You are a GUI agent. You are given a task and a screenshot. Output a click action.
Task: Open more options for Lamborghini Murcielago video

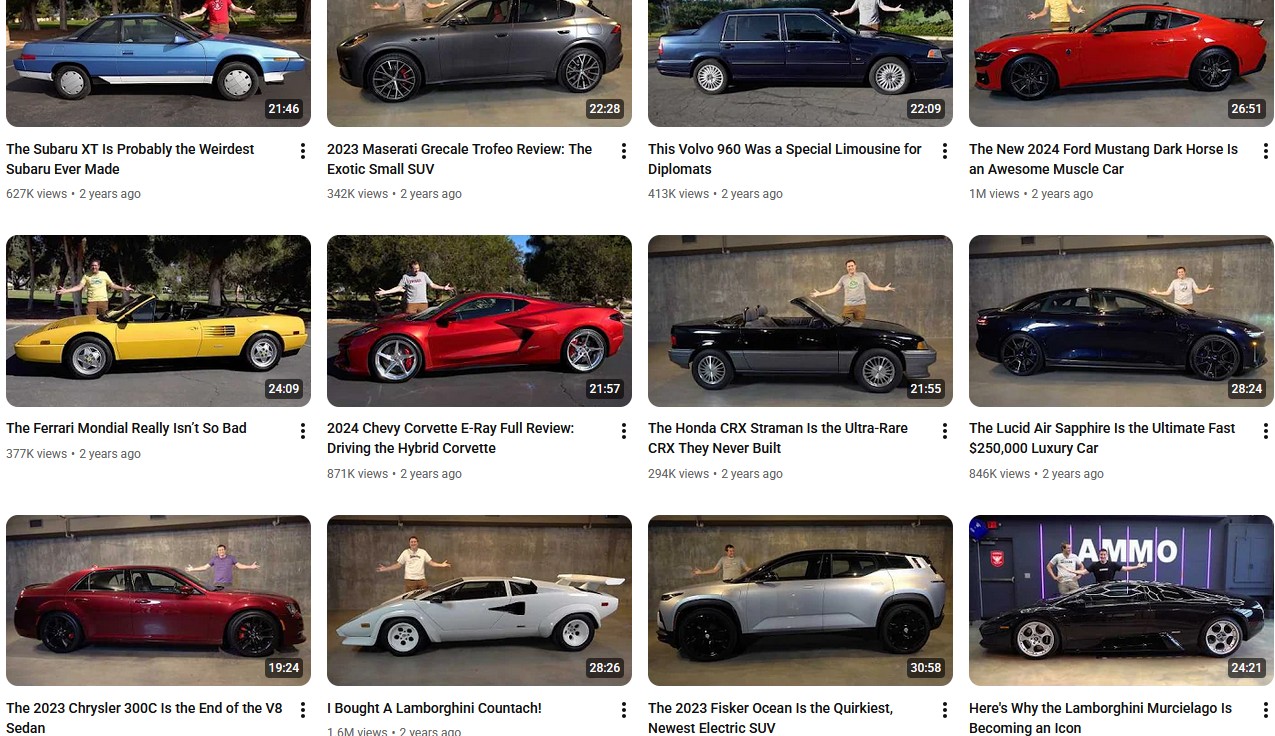pyautogui.click(x=1265, y=710)
